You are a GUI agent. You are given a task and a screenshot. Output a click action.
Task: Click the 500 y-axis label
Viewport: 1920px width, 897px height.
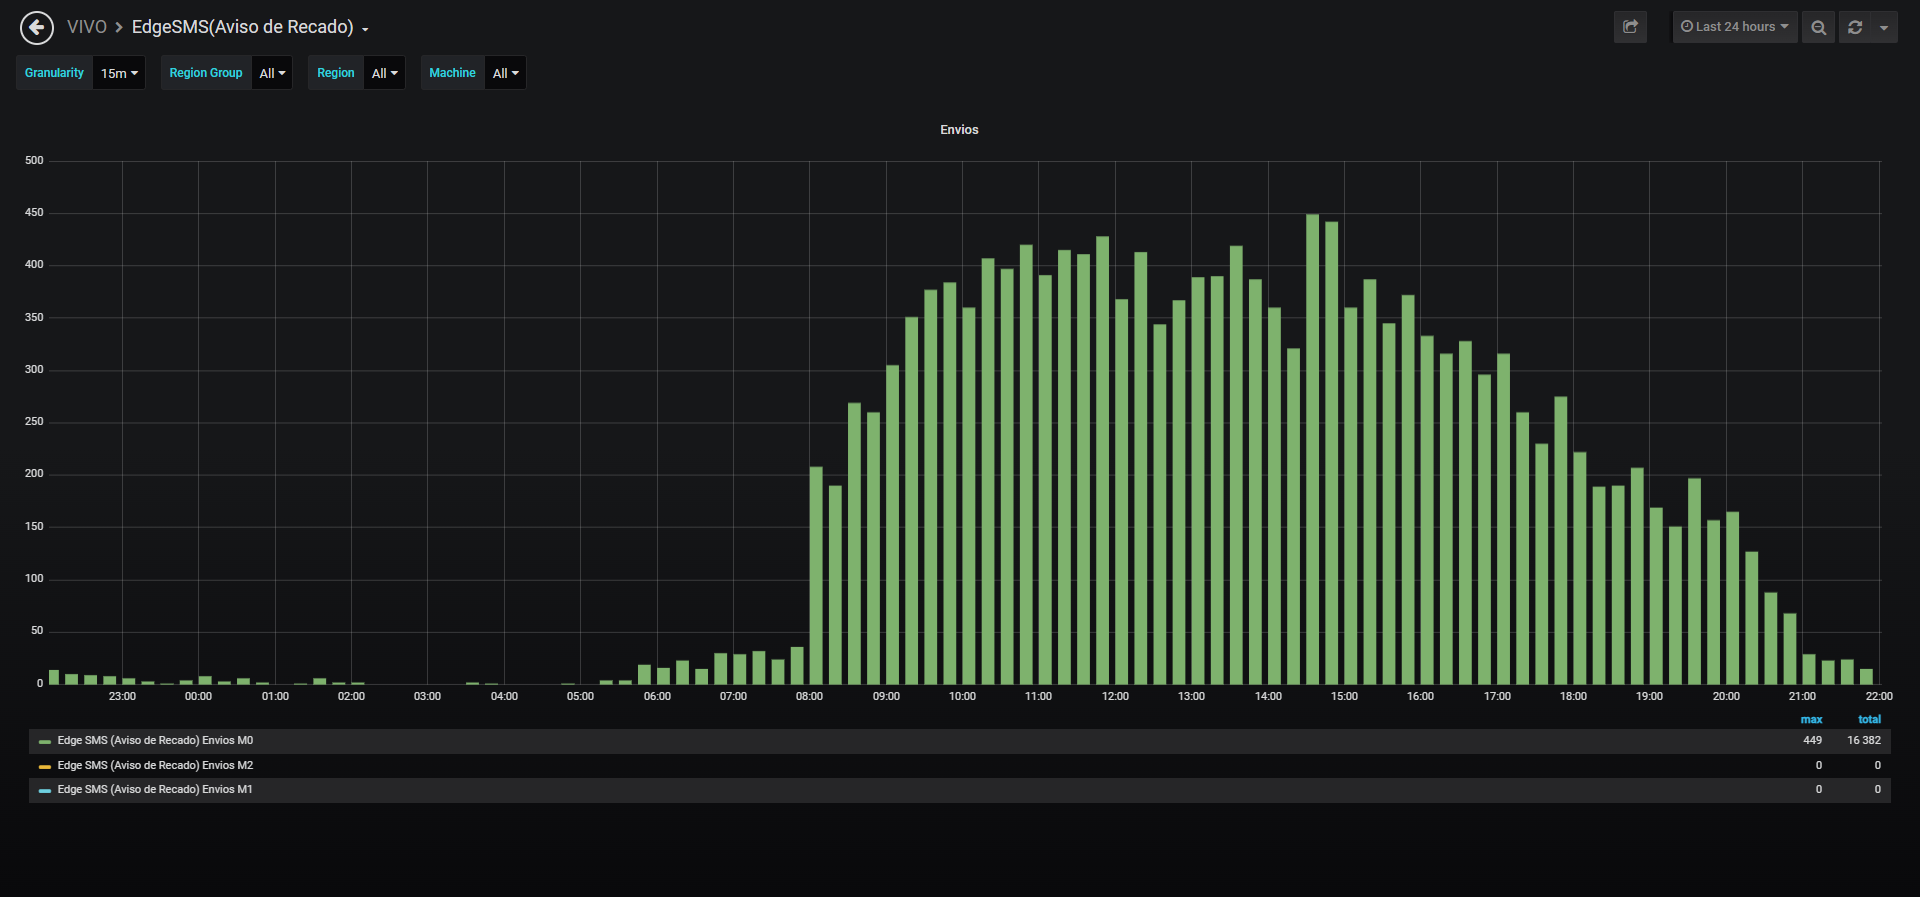[x=34, y=161]
